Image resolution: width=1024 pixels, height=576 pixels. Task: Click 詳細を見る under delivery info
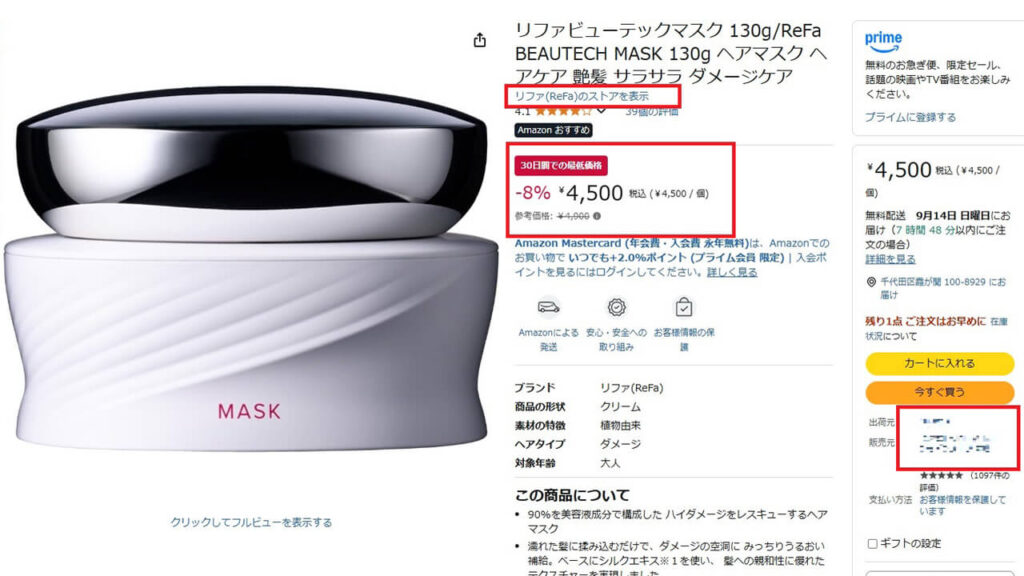[x=890, y=259]
